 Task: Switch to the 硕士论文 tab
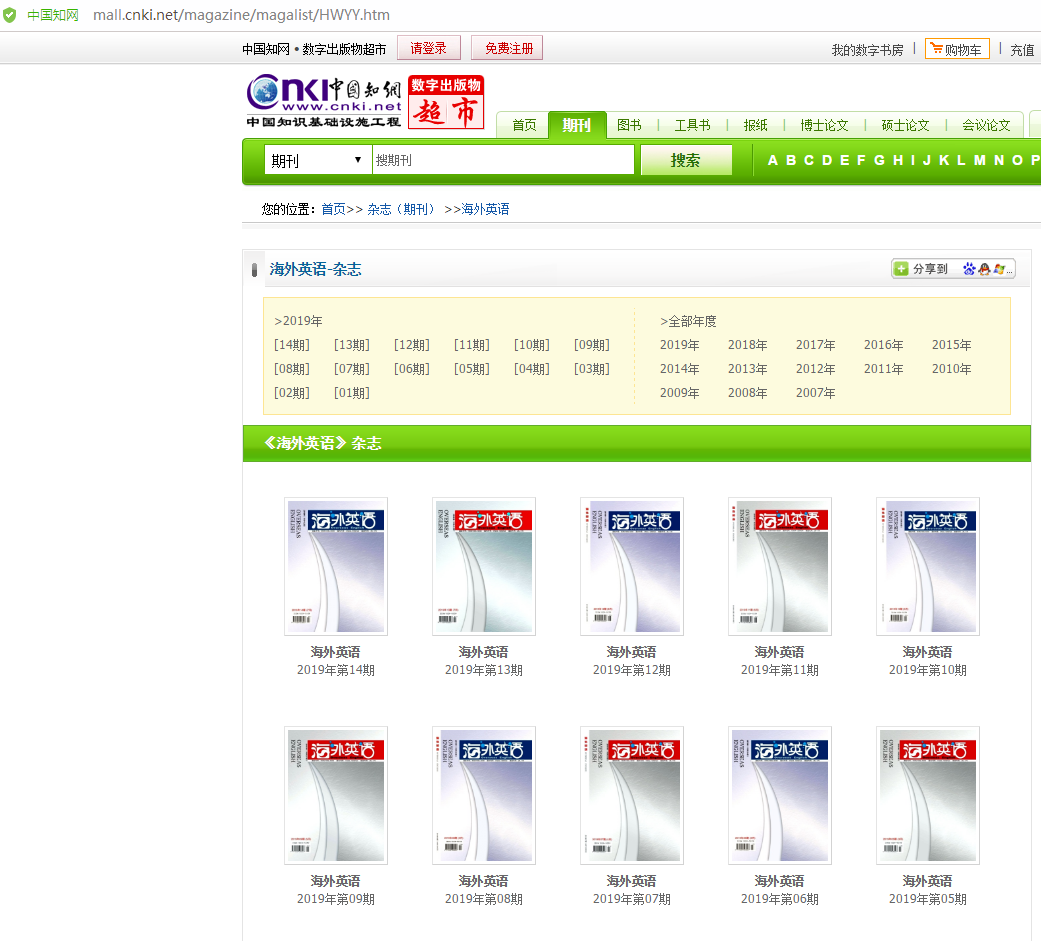click(906, 125)
